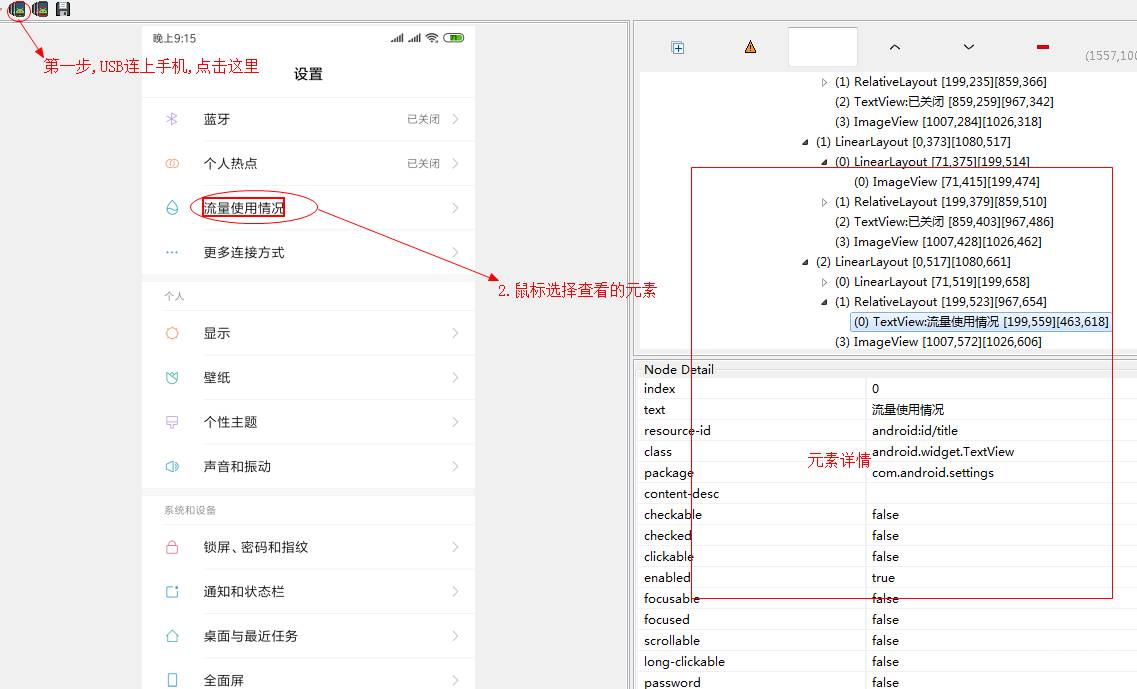Select the 声音和振动 speaker icon

(x=172, y=466)
